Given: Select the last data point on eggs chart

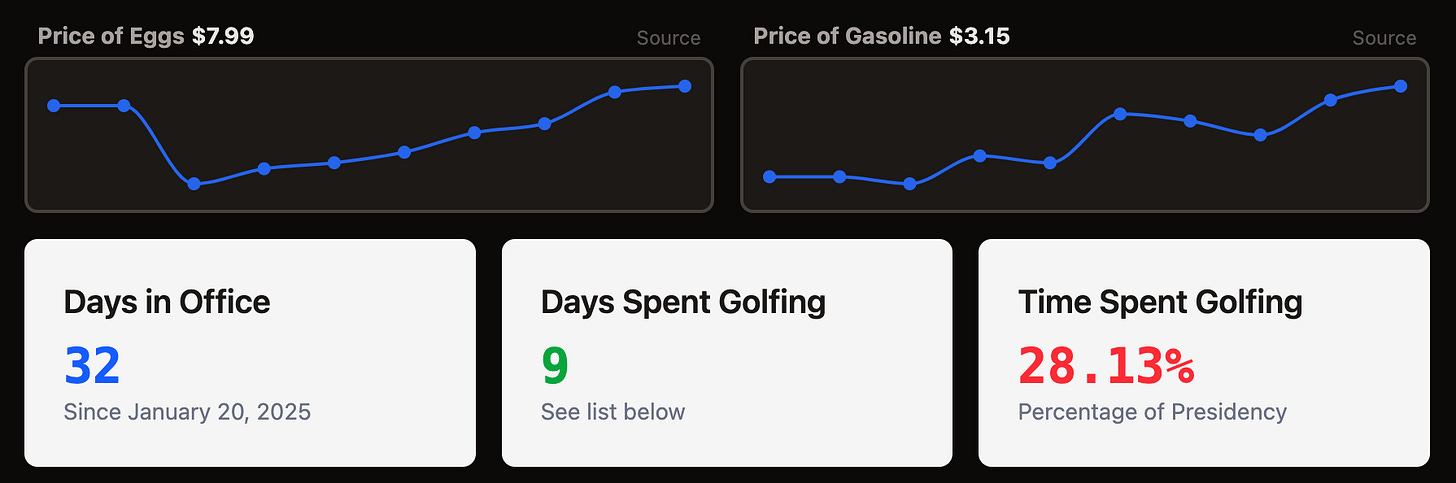Looking at the screenshot, I should 685,86.
